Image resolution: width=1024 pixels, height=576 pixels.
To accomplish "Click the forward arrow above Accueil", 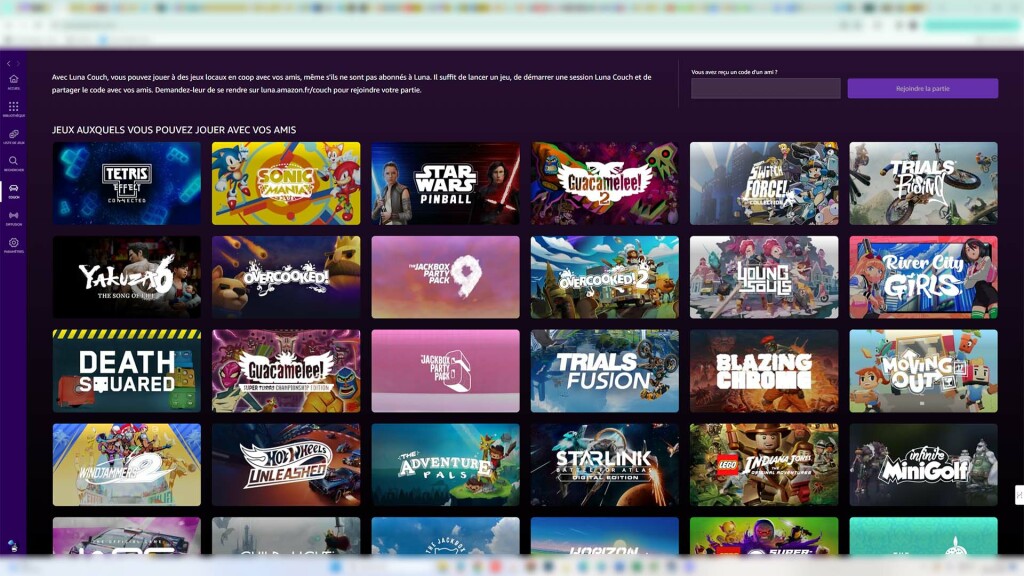I will [x=18, y=63].
